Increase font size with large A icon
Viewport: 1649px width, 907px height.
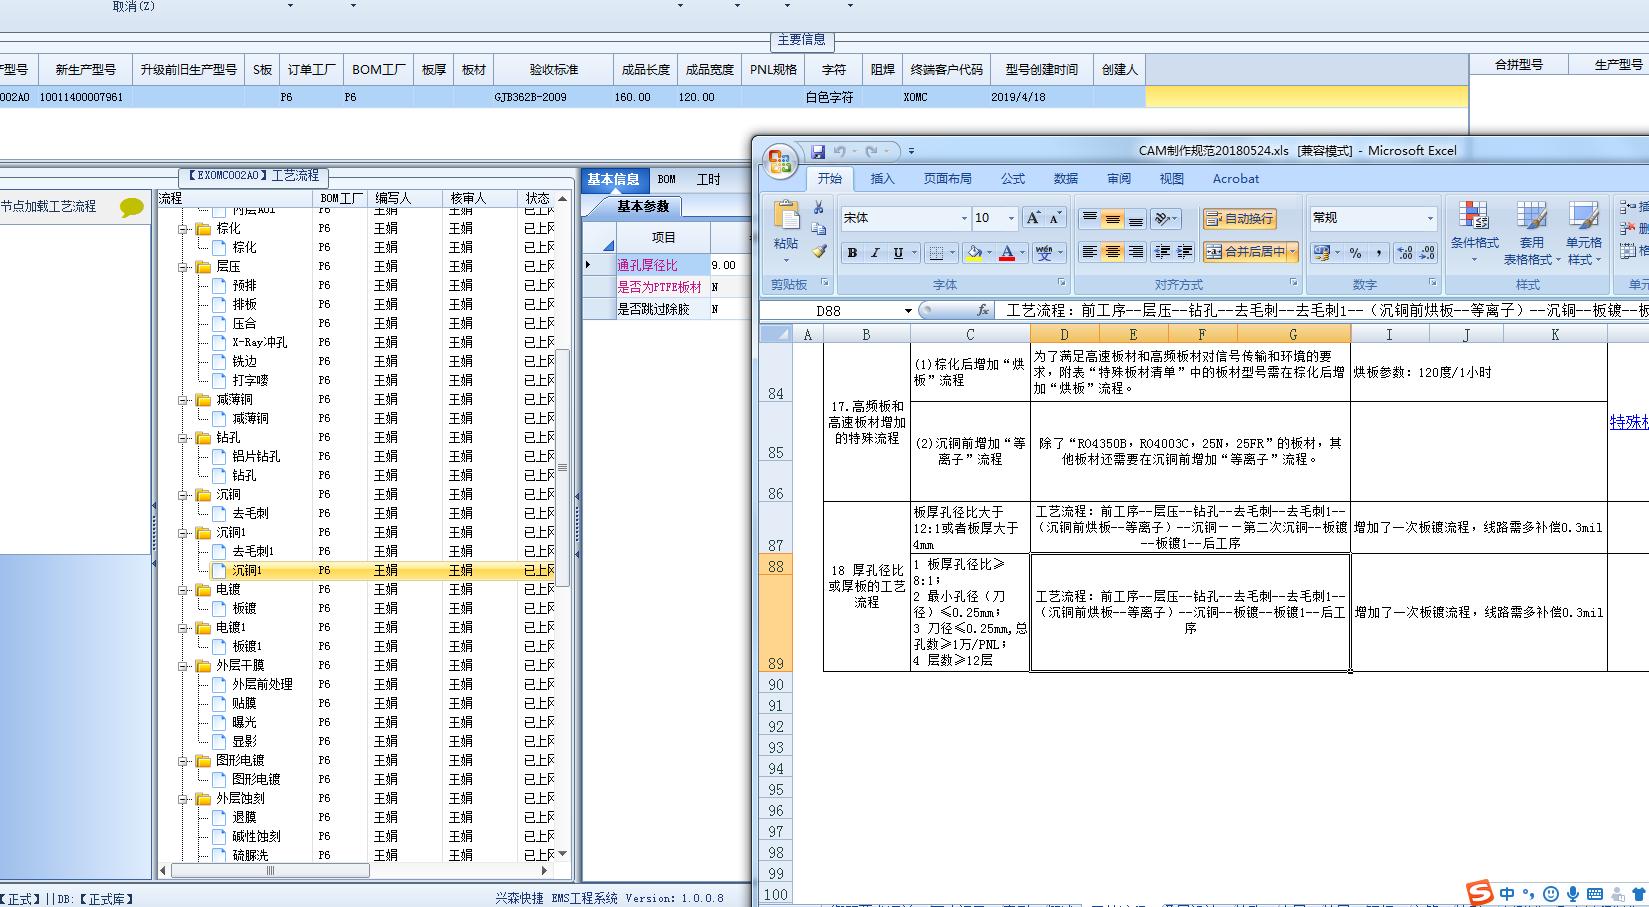pyautogui.click(x=1033, y=218)
